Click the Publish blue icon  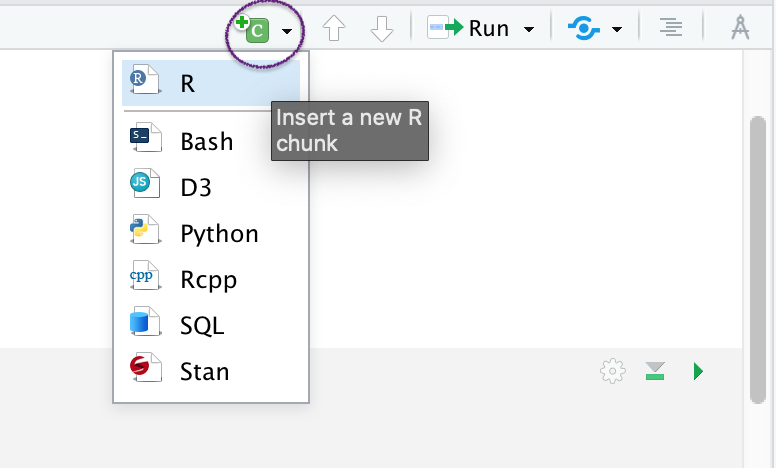click(583, 29)
